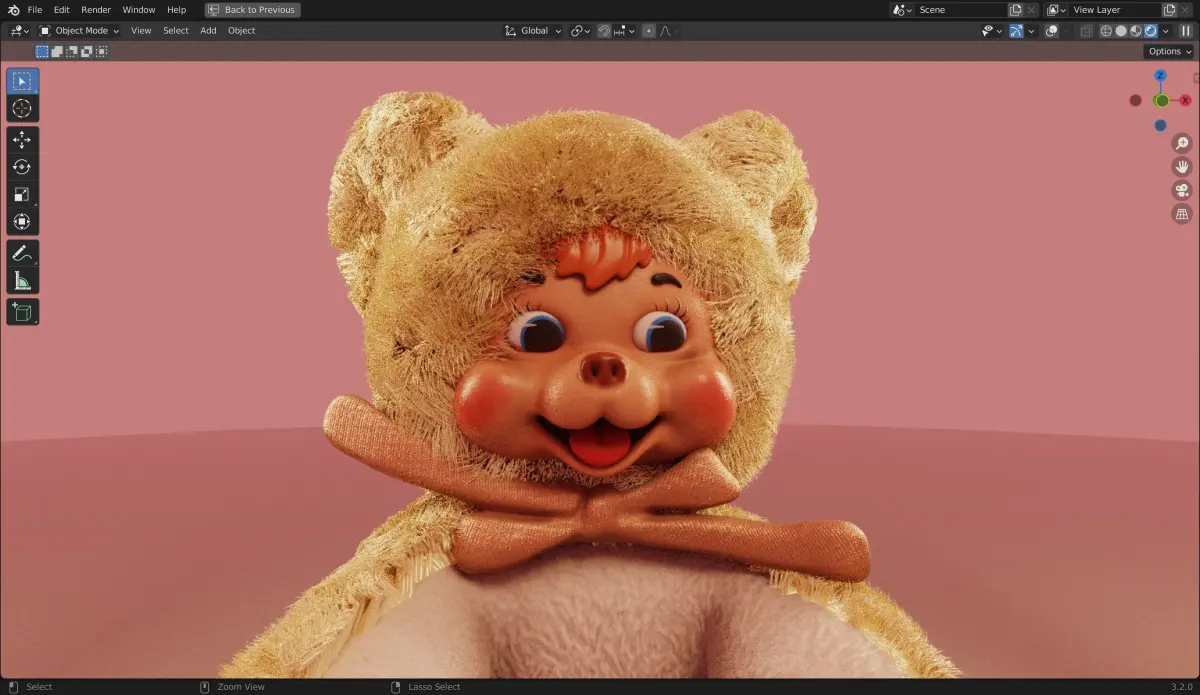The height and width of the screenshot is (695, 1200).
Task: Open the Render menu
Action: click(96, 10)
